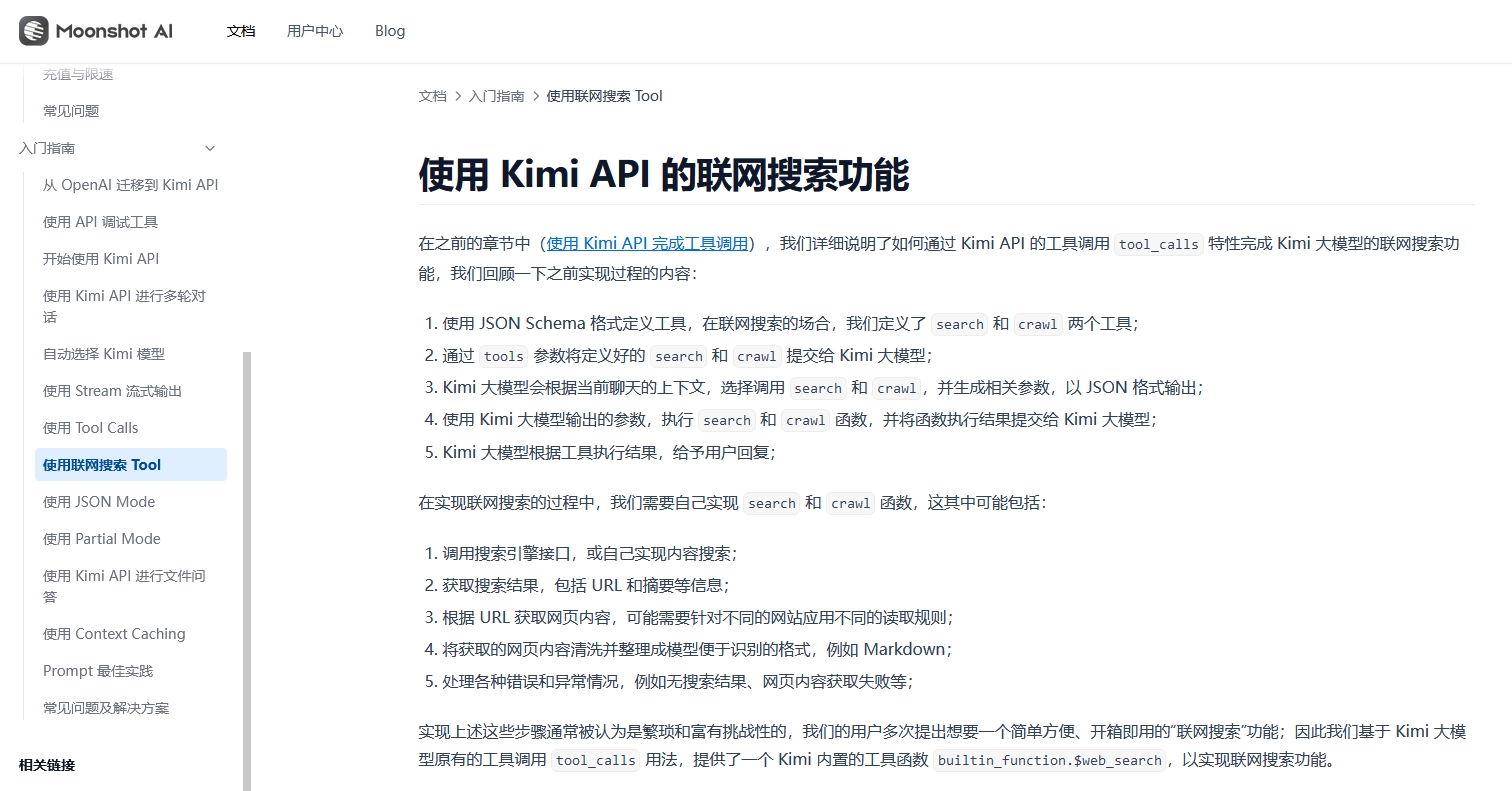Open 充值与限速 sidebar page

[78, 74]
